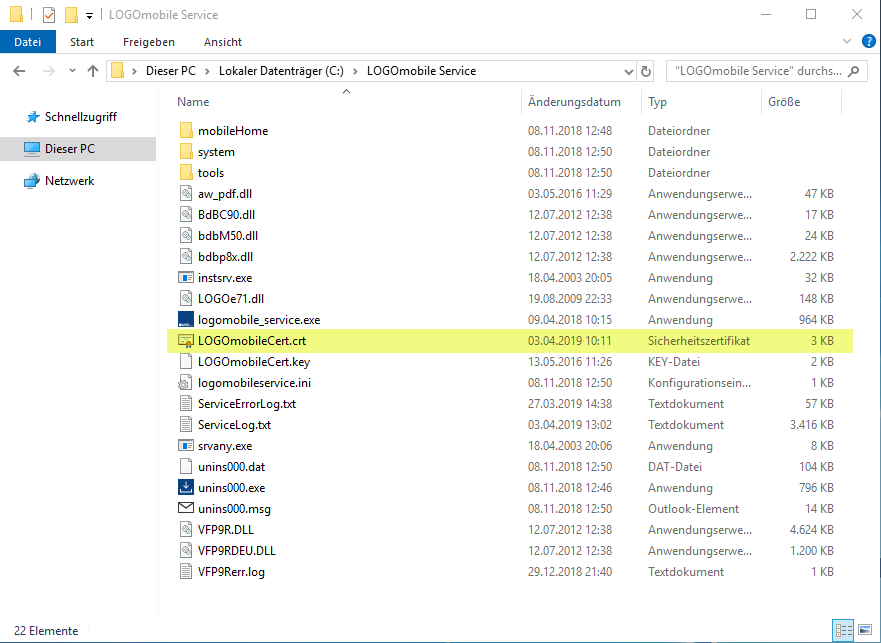Switch to large icons view layout

(865, 631)
